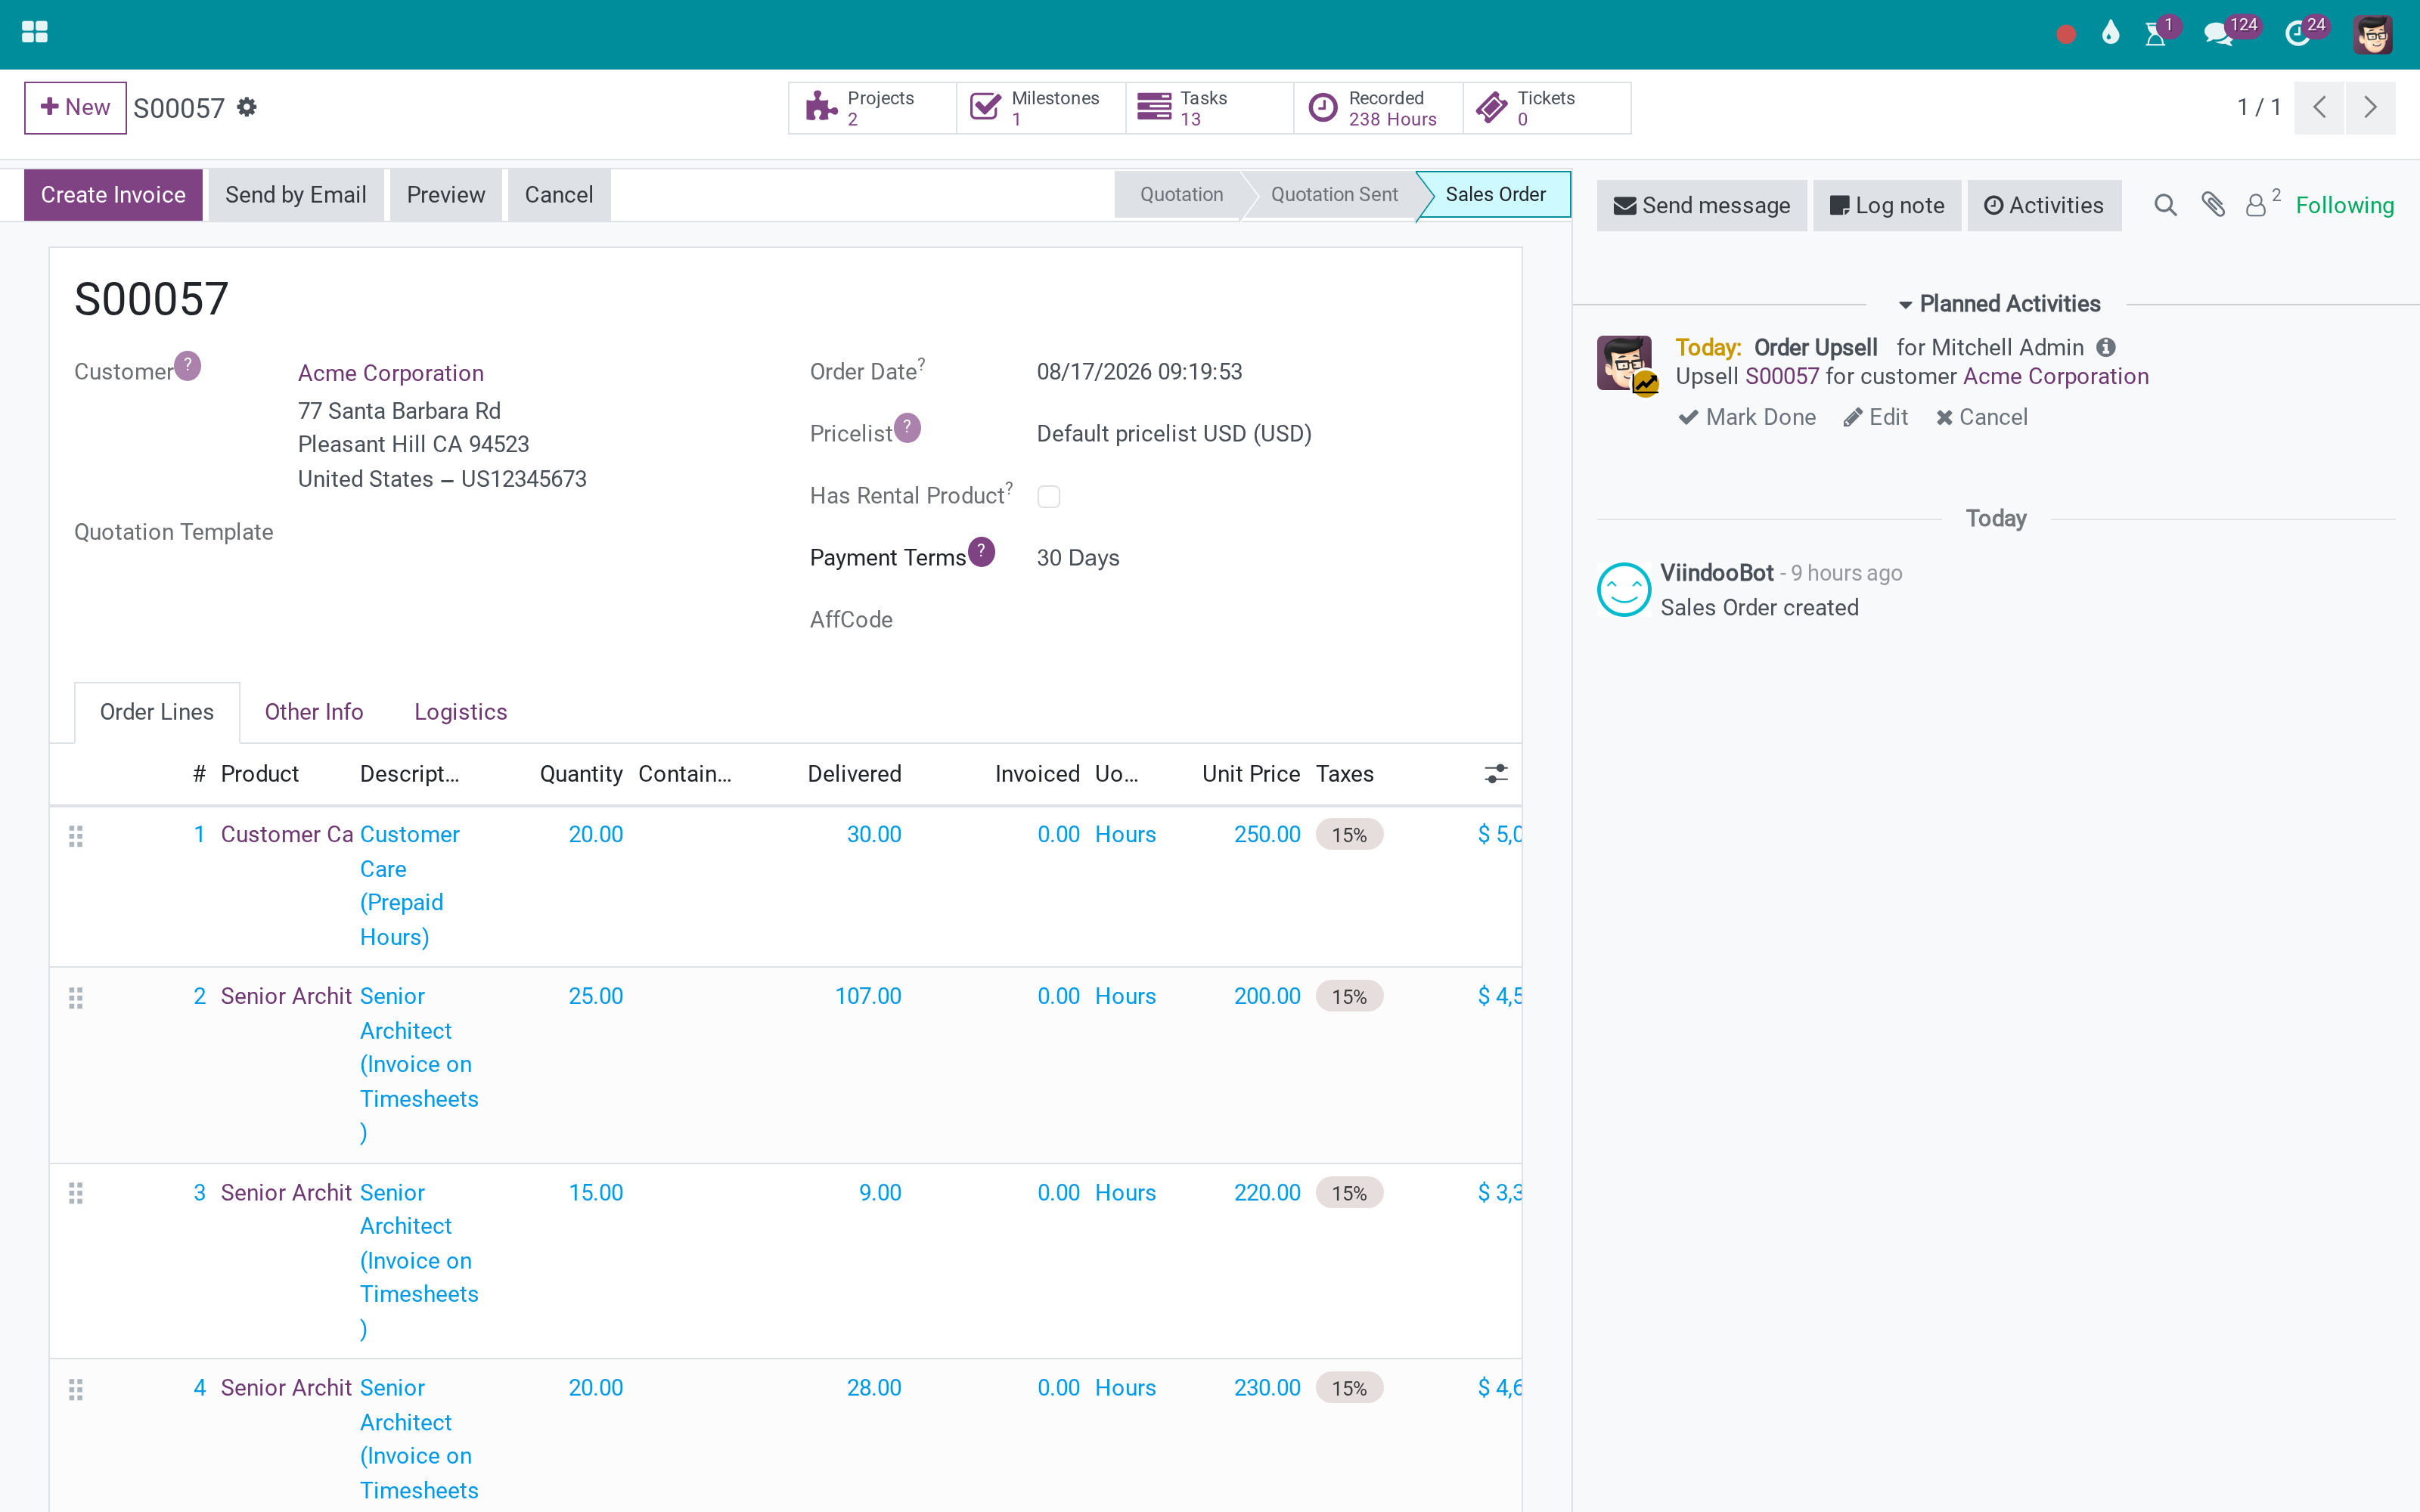The image size is (2420, 1512).
Task: Cancel the Order Upsell activity
Action: [1981, 417]
